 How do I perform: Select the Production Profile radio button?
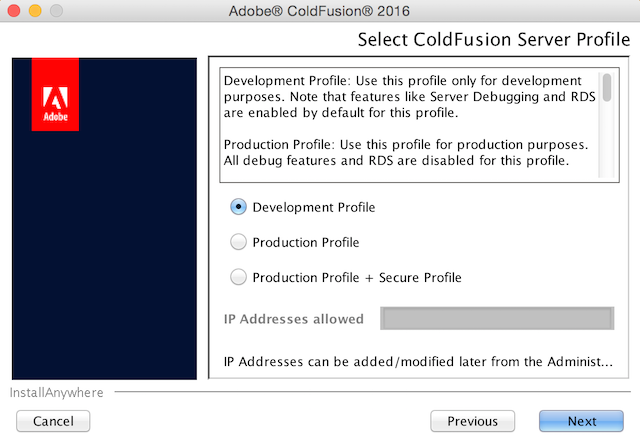(x=238, y=242)
